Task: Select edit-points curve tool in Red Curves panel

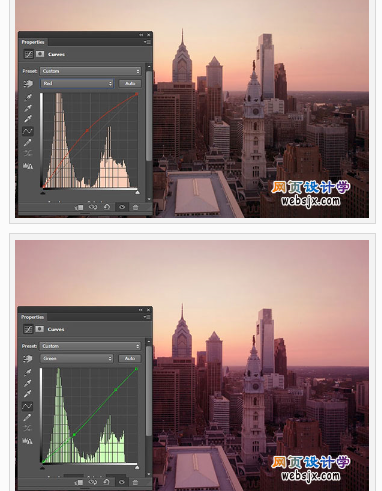Action: tap(28, 131)
